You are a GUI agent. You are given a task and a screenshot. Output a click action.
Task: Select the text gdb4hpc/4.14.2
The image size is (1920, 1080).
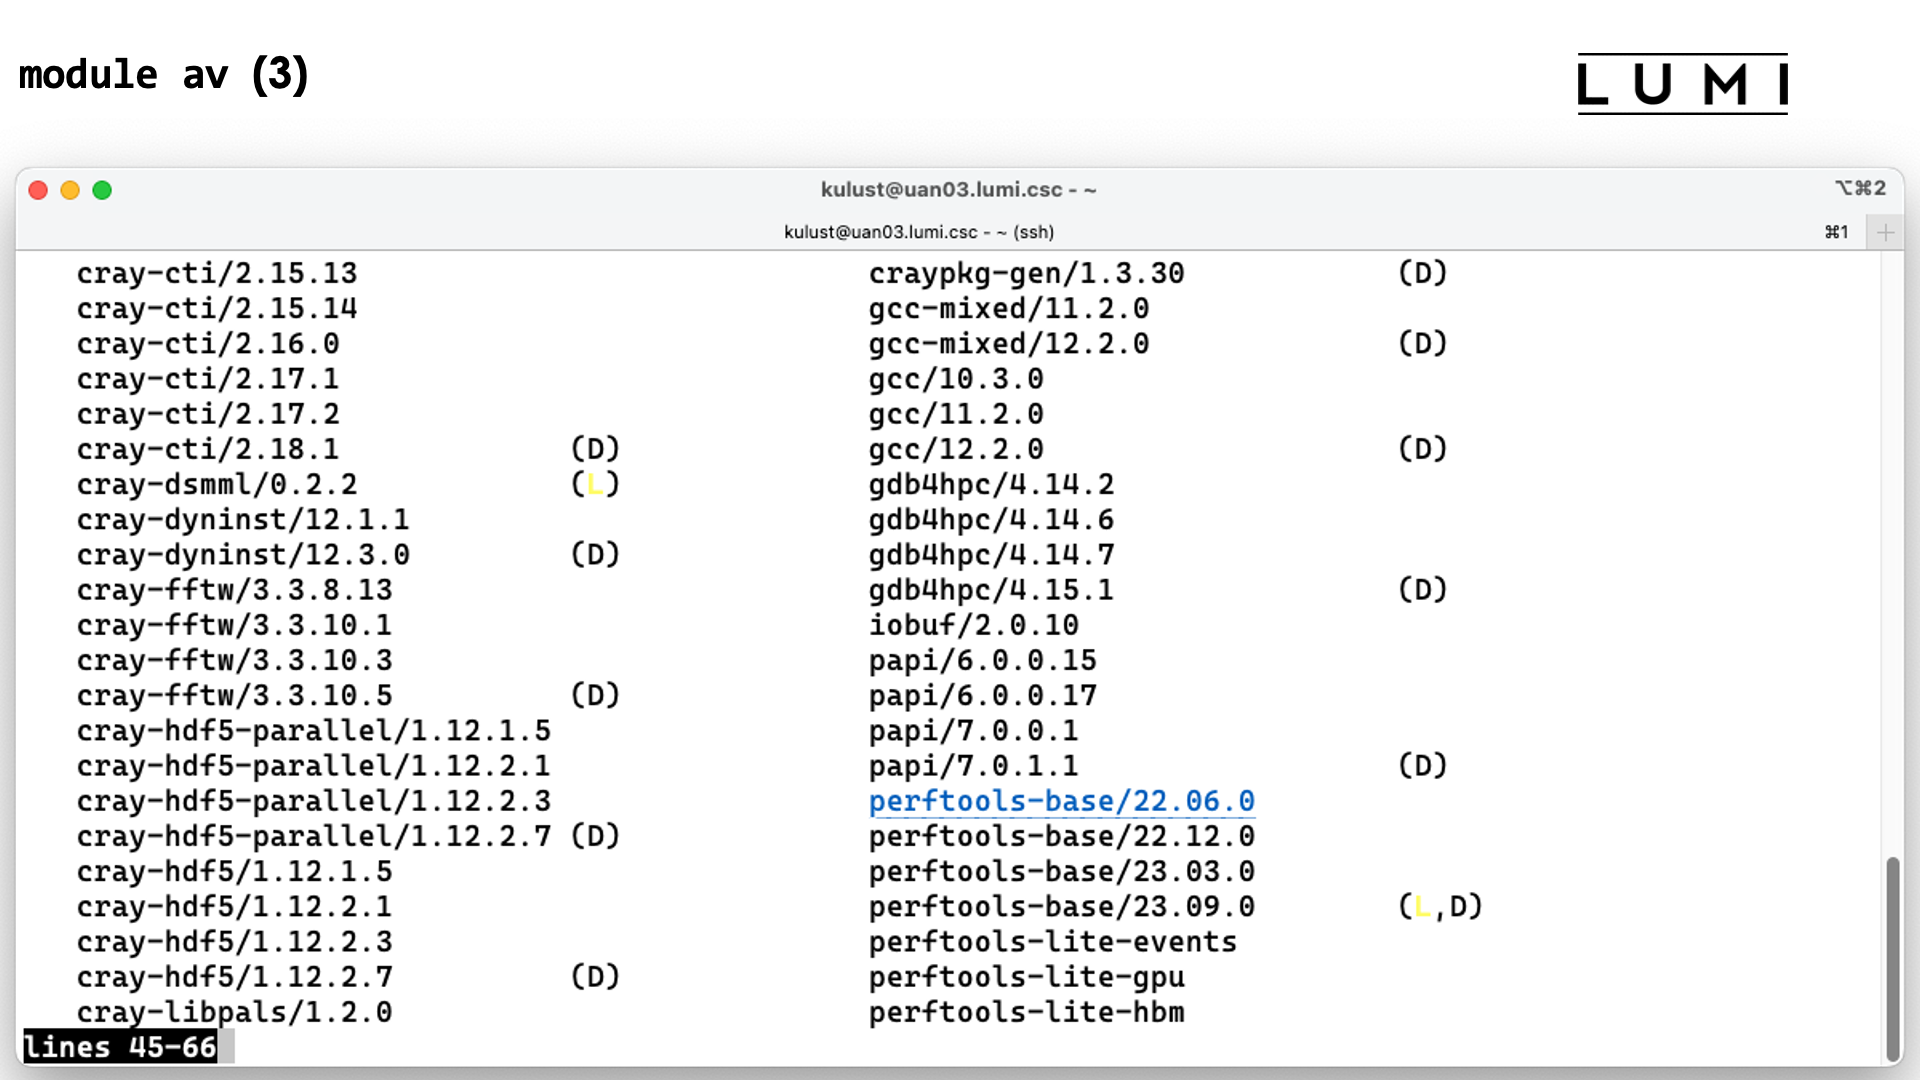pos(991,484)
